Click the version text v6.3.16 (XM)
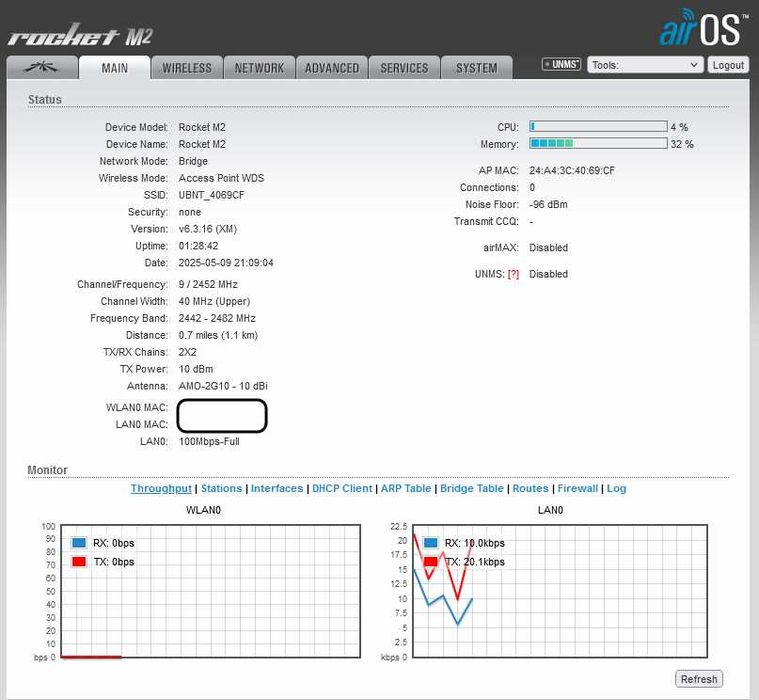 coord(208,229)
